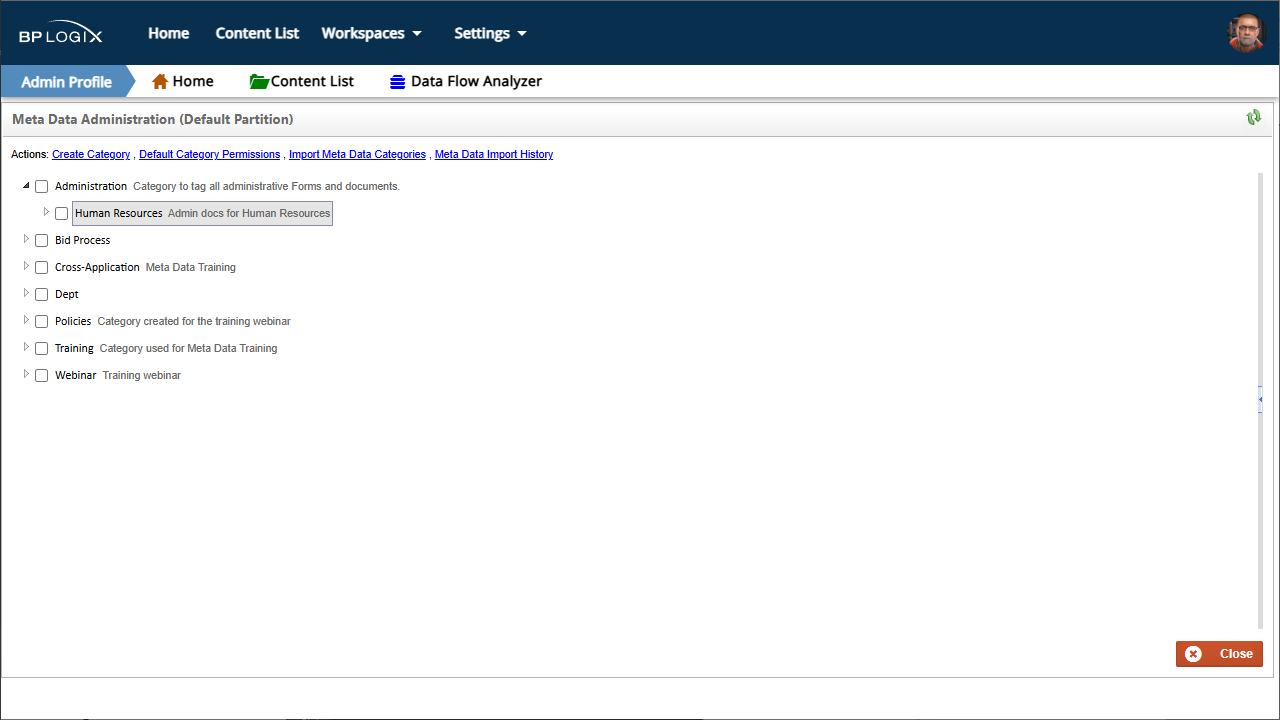Tick the Webinar checkbox

click(x=42, y=376)
